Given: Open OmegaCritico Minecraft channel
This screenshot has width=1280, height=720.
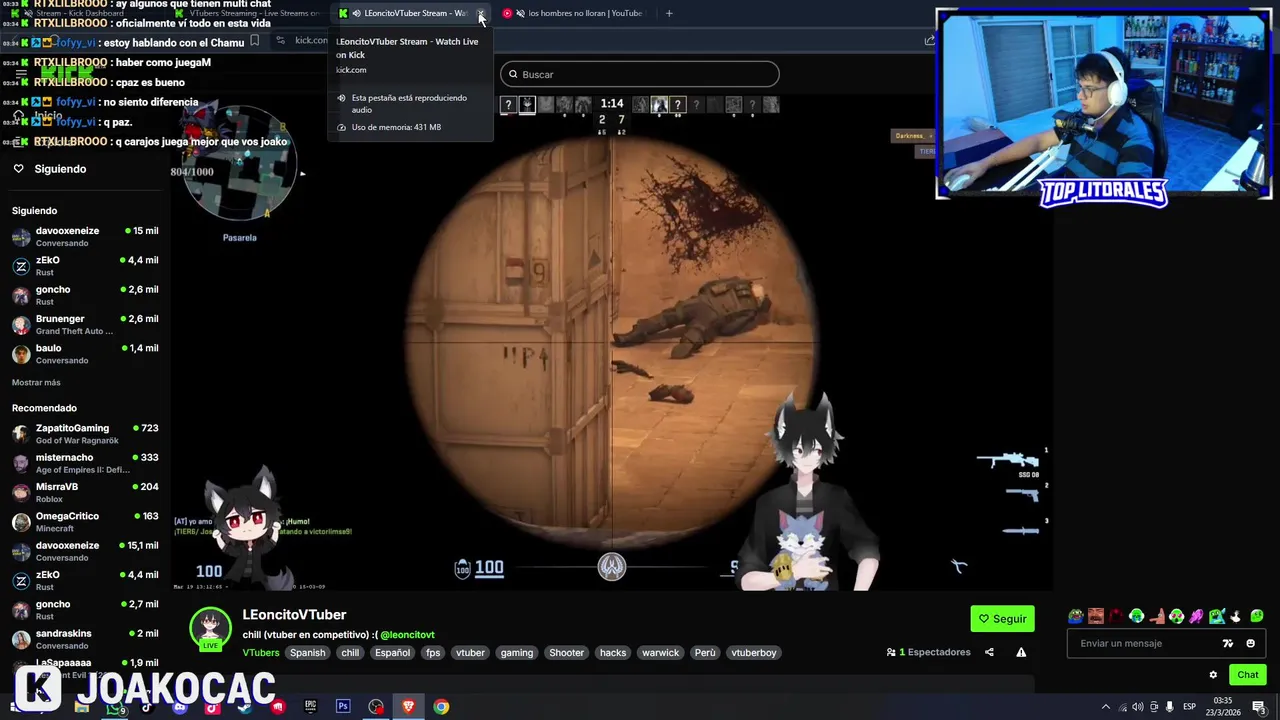Looking at the screenshot, I should [x=85, y=521].
